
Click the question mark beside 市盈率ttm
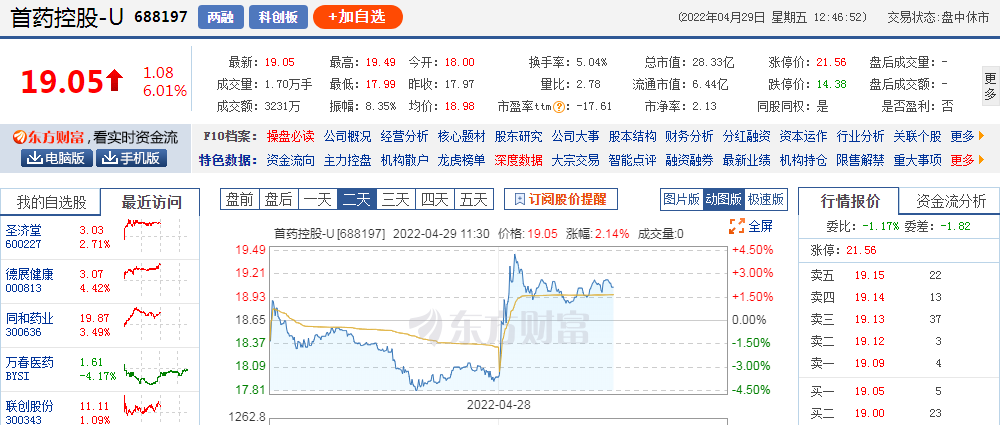560,106
